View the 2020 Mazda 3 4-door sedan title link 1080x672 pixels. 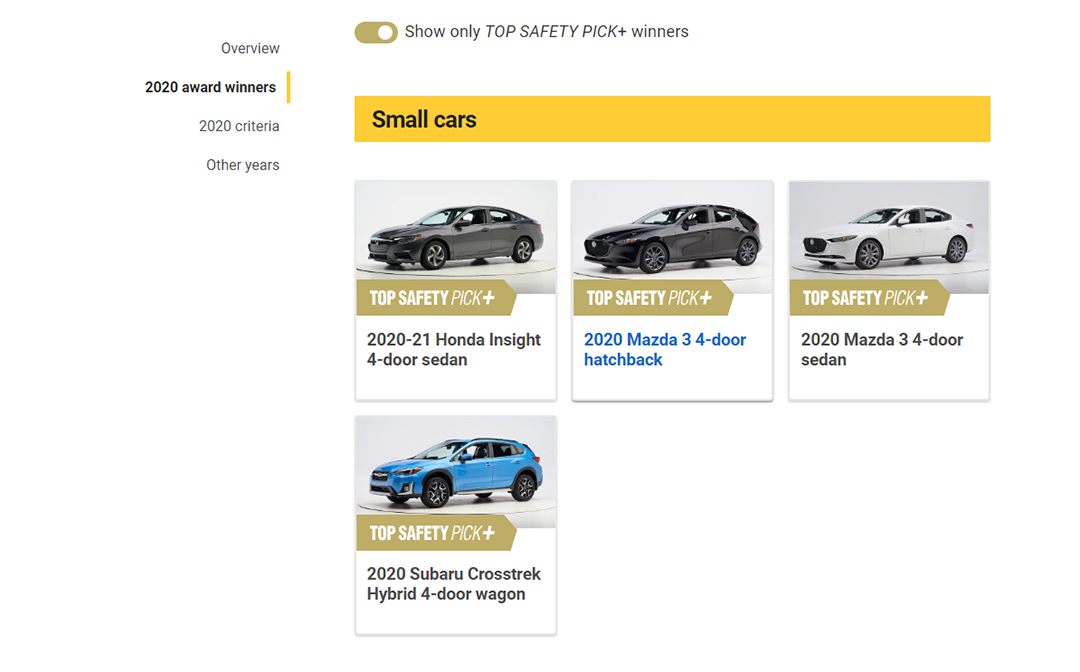pyautogui.click(x=882, y=350)
